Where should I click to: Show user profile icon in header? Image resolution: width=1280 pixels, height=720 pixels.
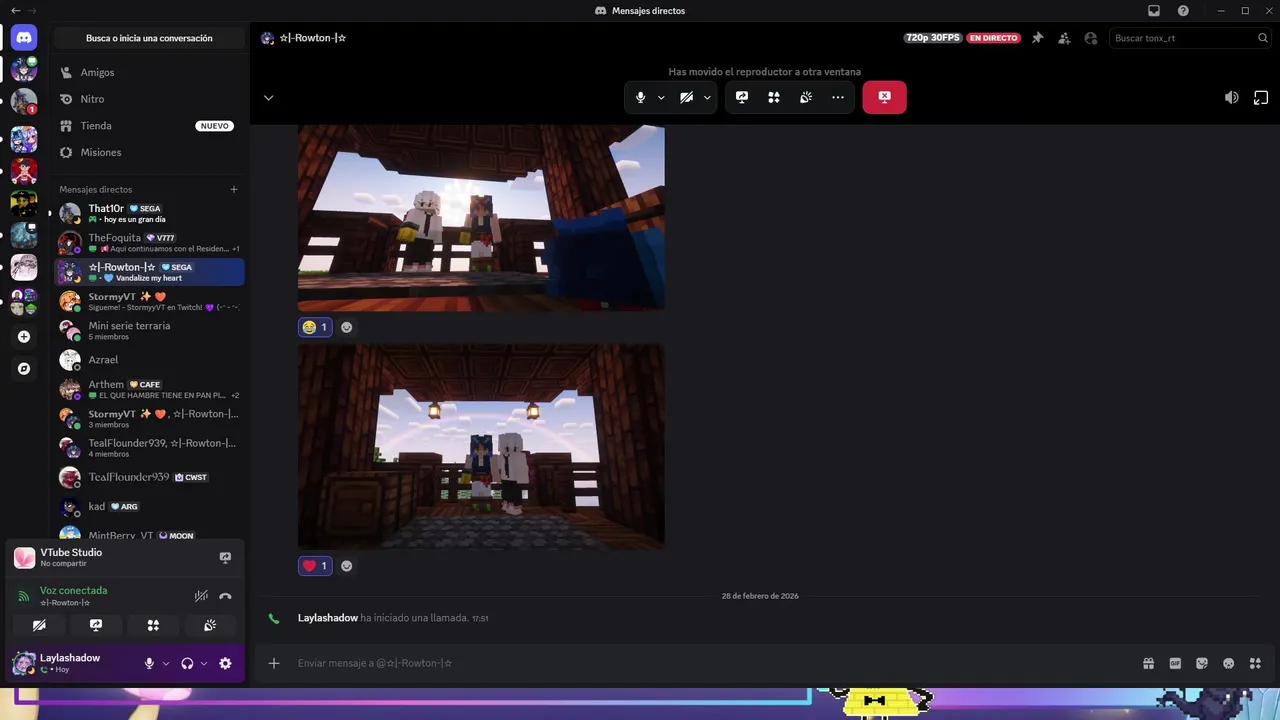point(1091,38)
